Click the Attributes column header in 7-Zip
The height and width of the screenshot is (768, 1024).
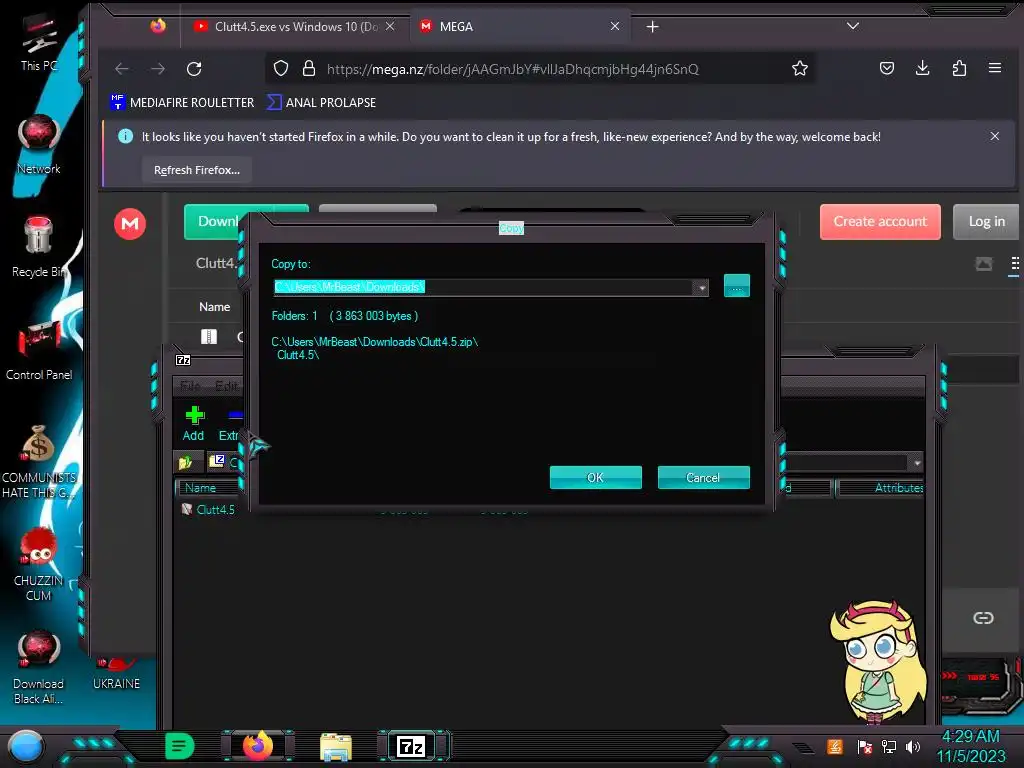point(880,488)
